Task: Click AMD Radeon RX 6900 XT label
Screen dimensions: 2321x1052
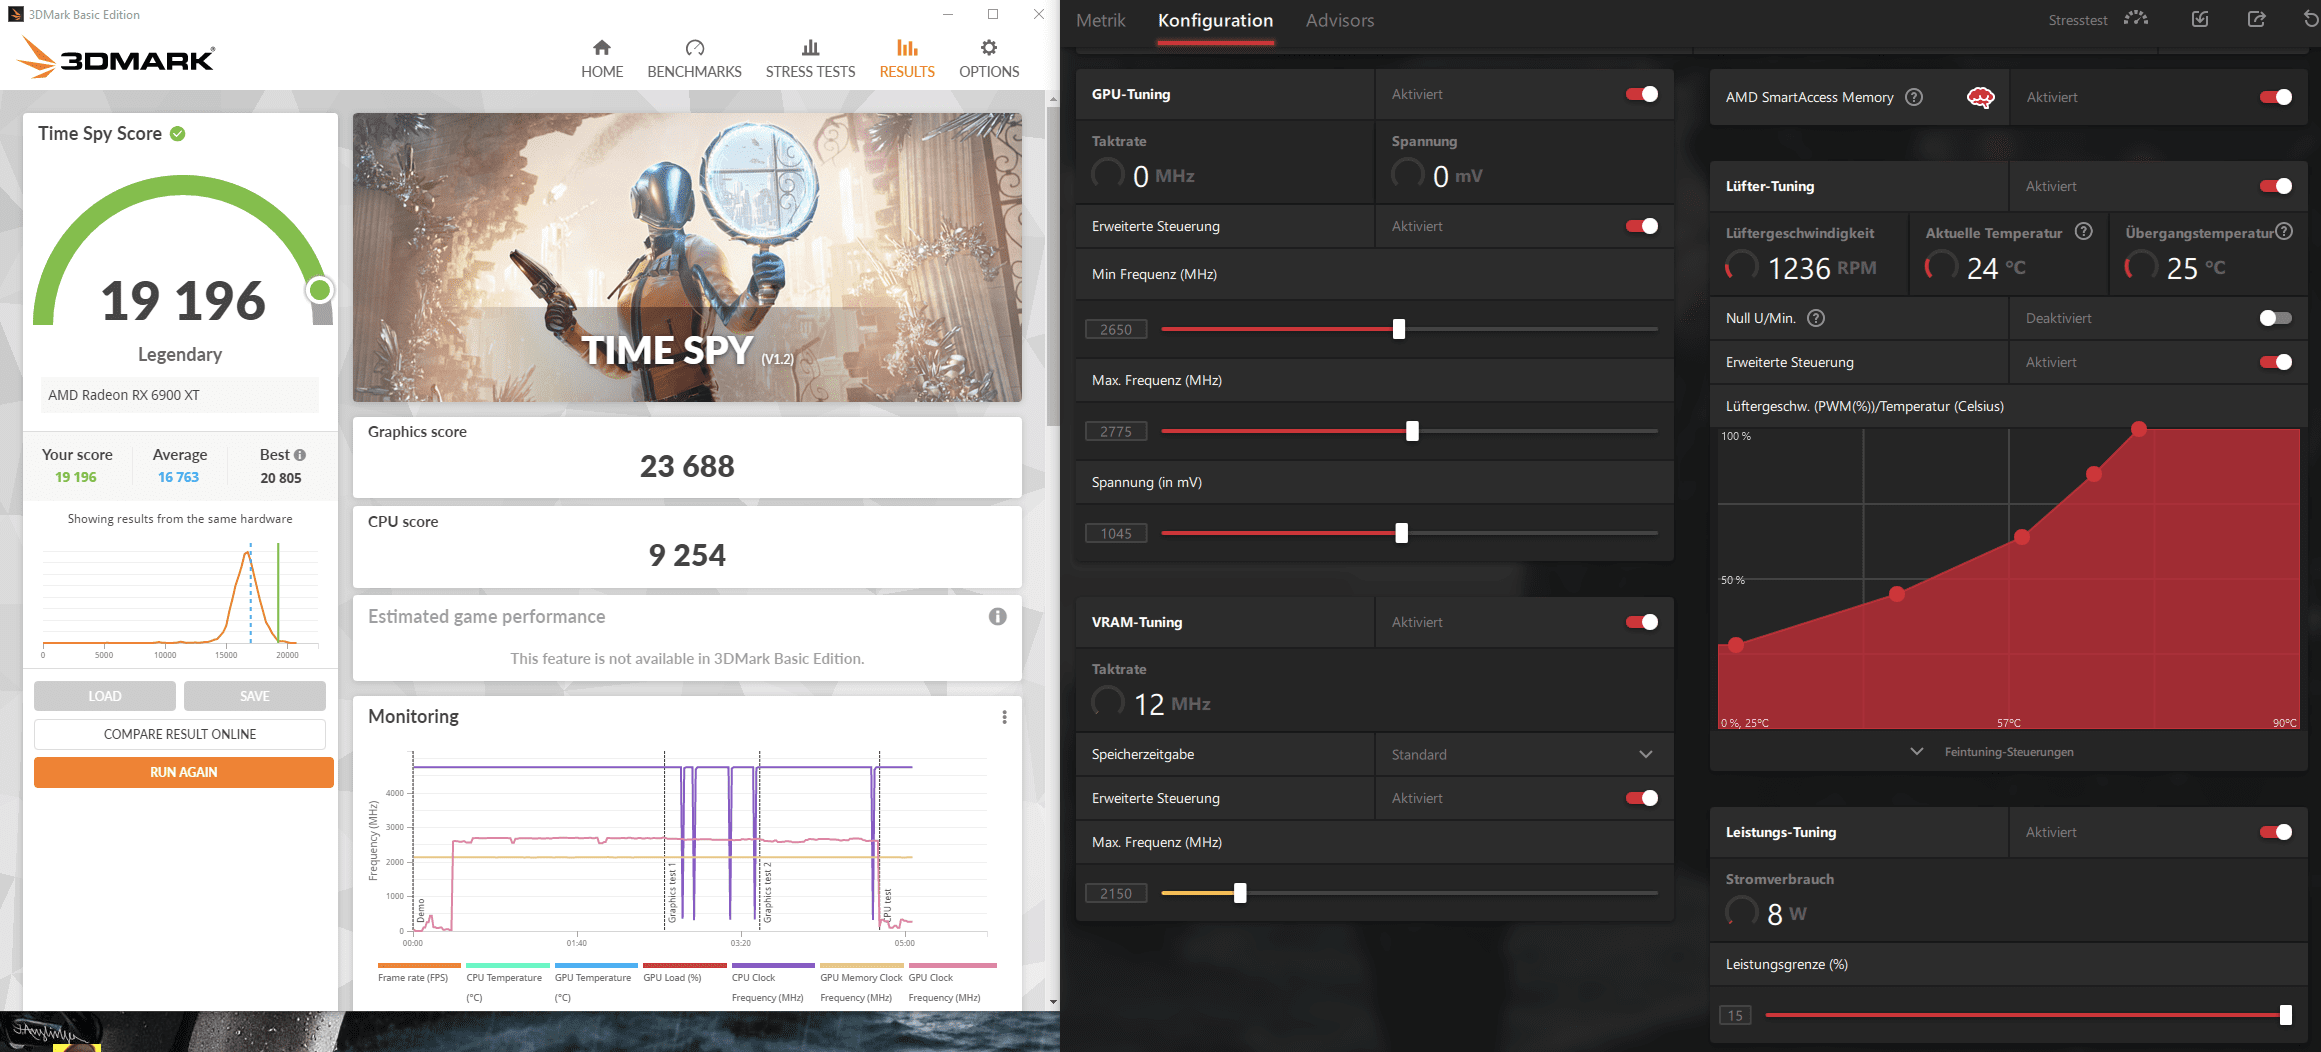Action: [124, 395]
